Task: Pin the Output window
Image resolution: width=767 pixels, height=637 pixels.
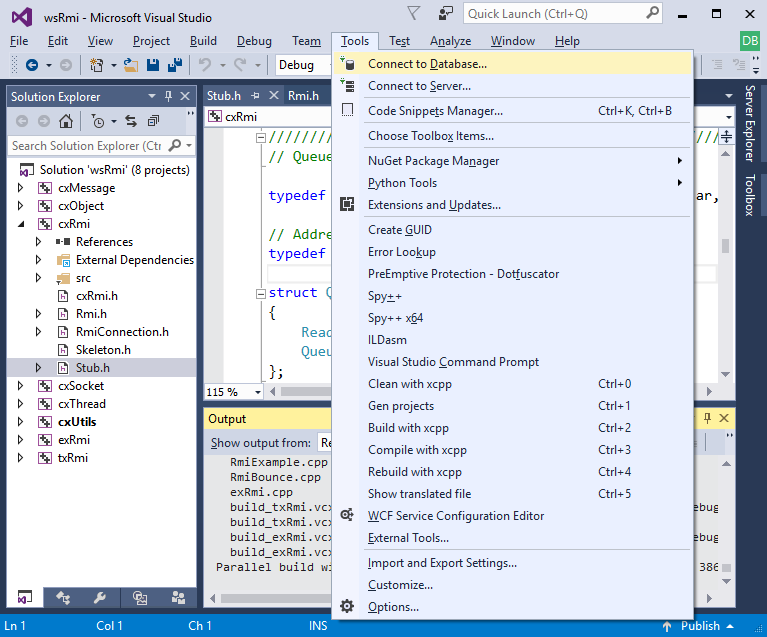Action: [707, 418]
